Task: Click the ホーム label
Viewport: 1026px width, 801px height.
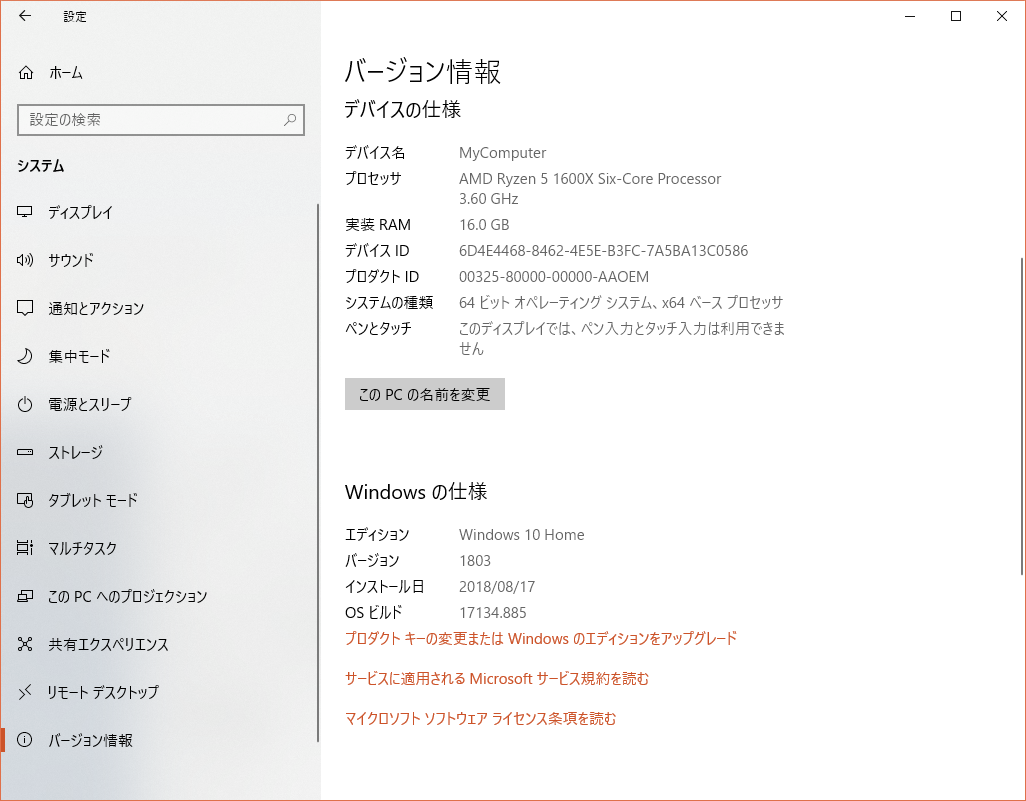Action: (x=66, y=73)
